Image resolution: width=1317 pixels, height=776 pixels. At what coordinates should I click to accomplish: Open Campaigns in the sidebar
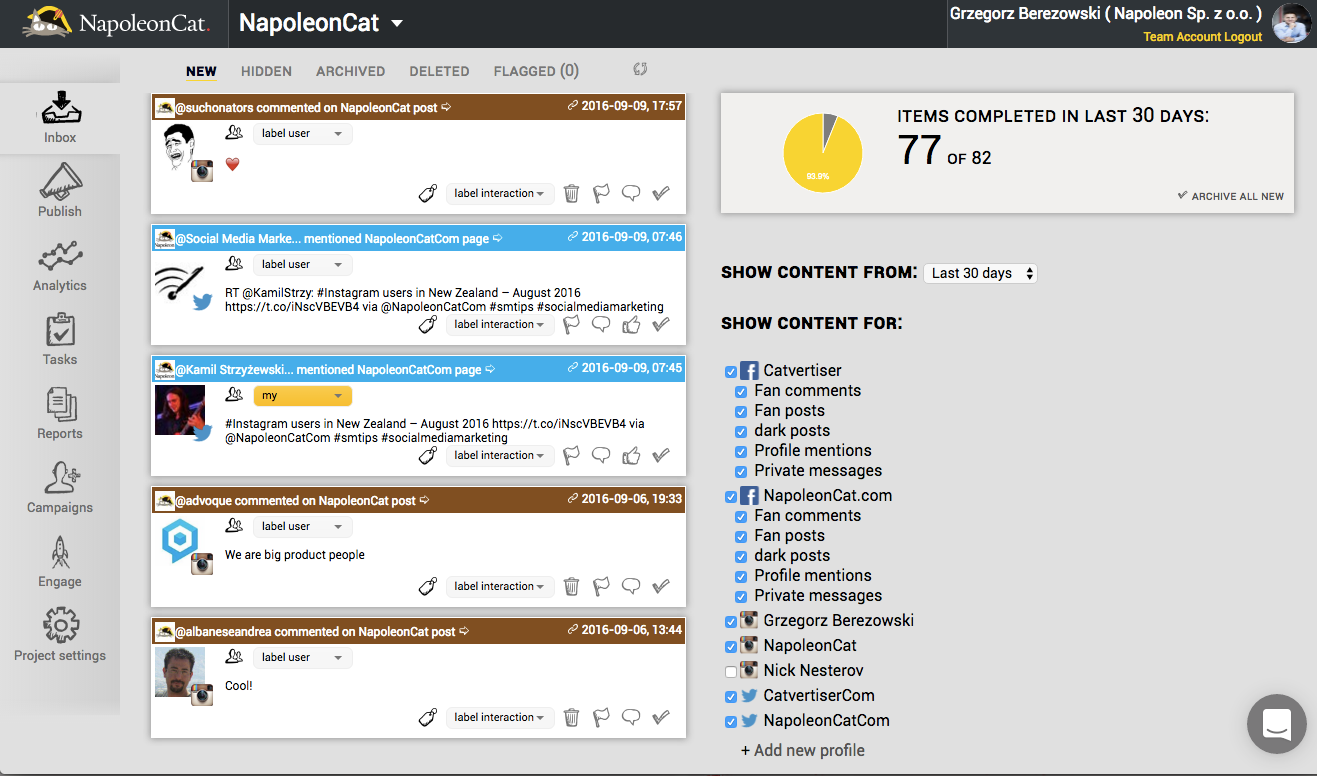[60, 488]
